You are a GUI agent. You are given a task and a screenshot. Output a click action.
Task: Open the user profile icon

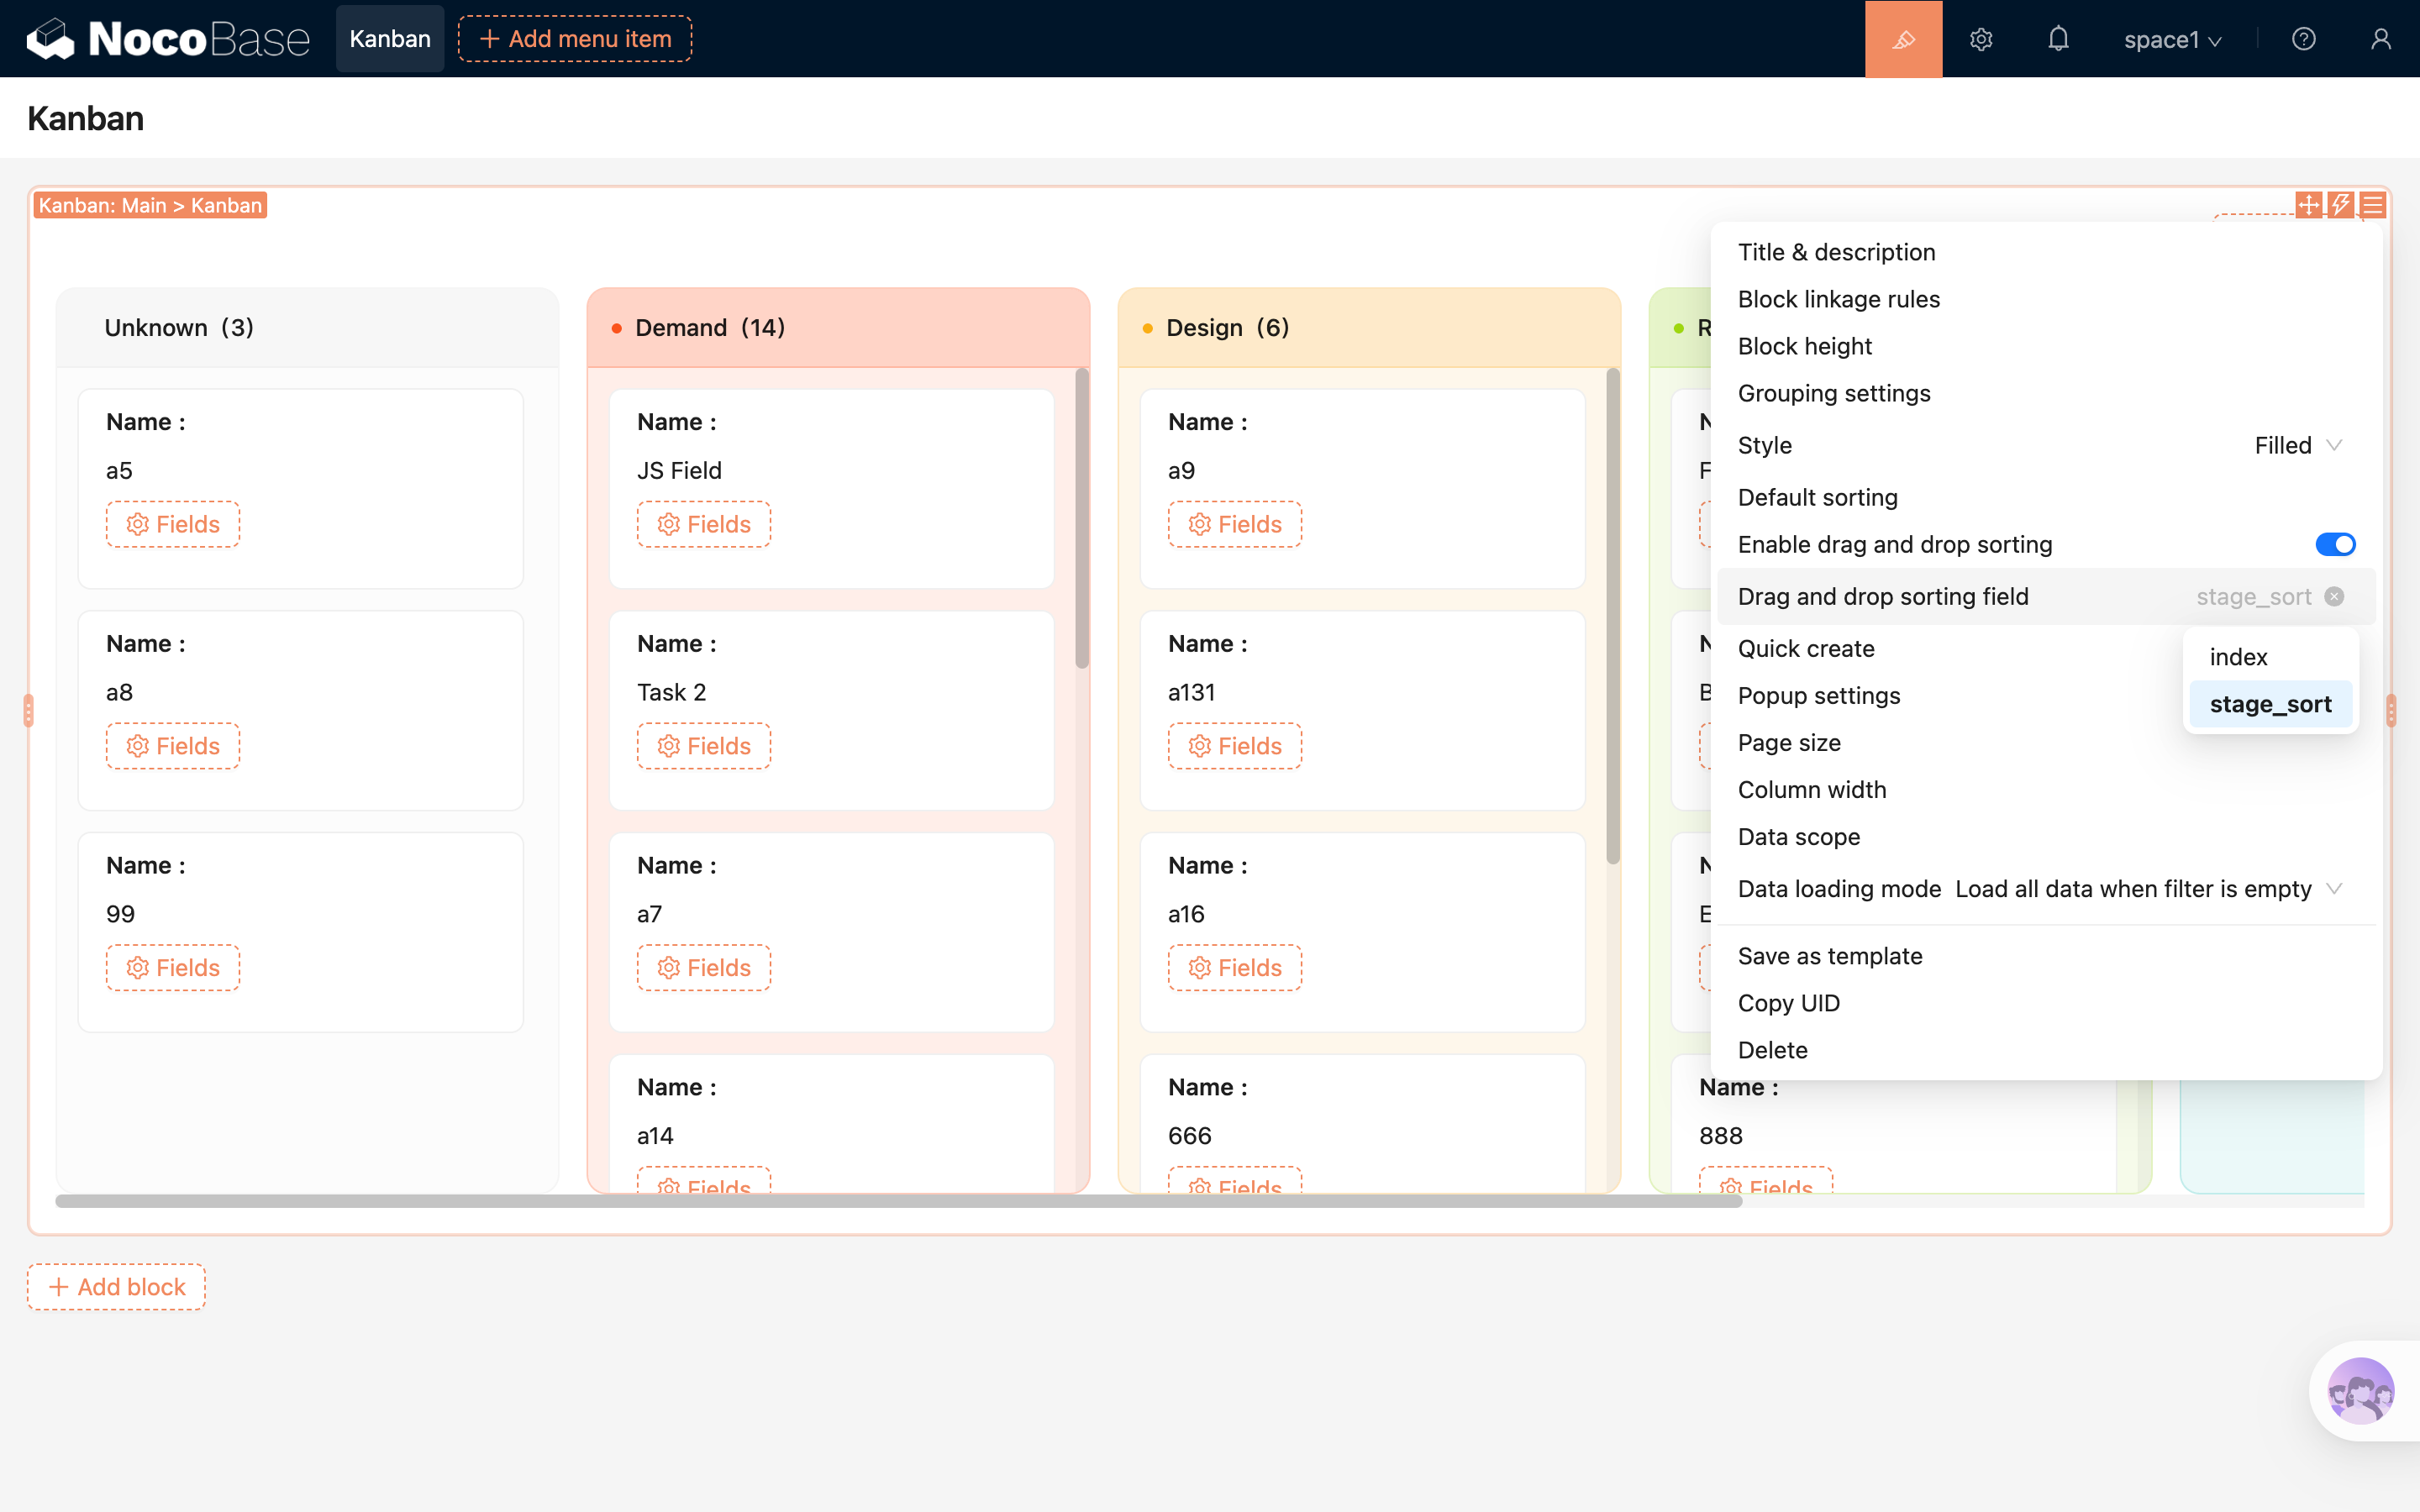2381,39
